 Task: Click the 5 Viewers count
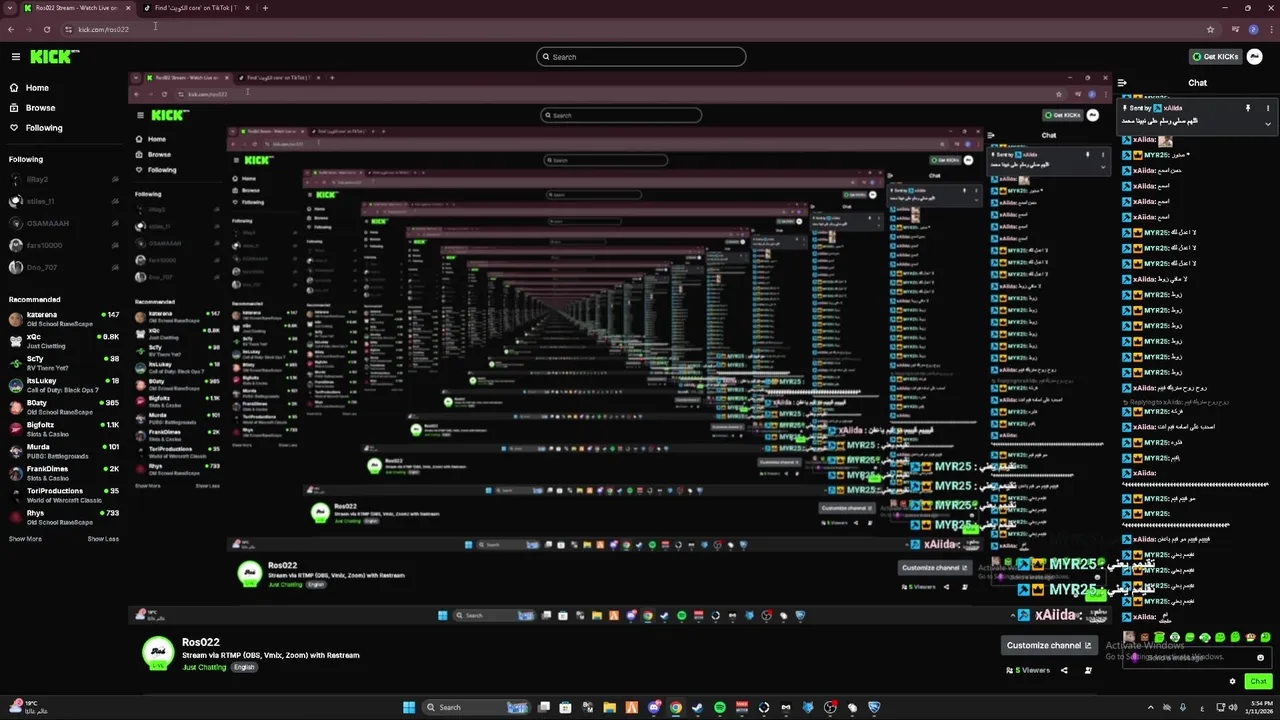pos(1028,670)
